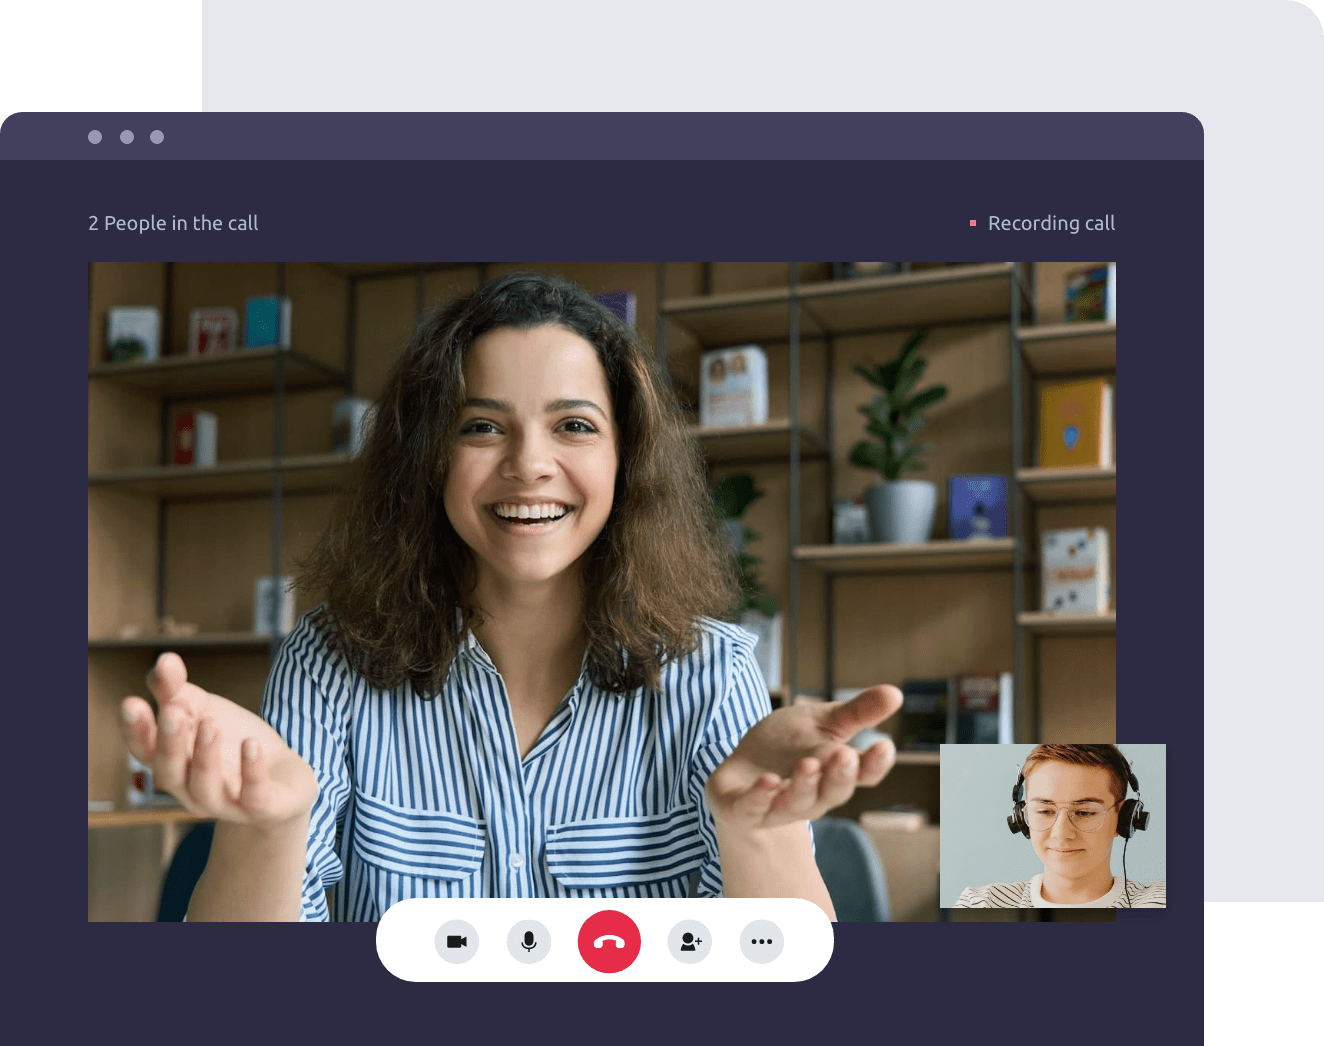Click the green block at bottom-right corner

tap(1264, 975)
